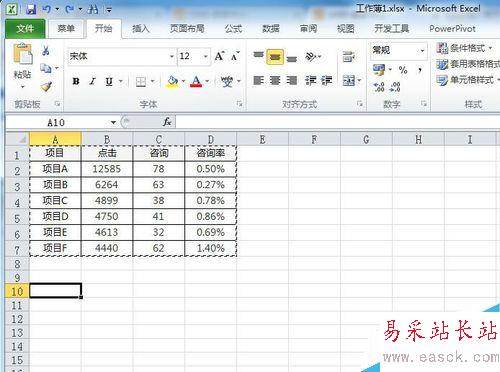This screenshot has width=500, height=372.
Task: Open the fill color dropdown arrow
Action: 183,81
